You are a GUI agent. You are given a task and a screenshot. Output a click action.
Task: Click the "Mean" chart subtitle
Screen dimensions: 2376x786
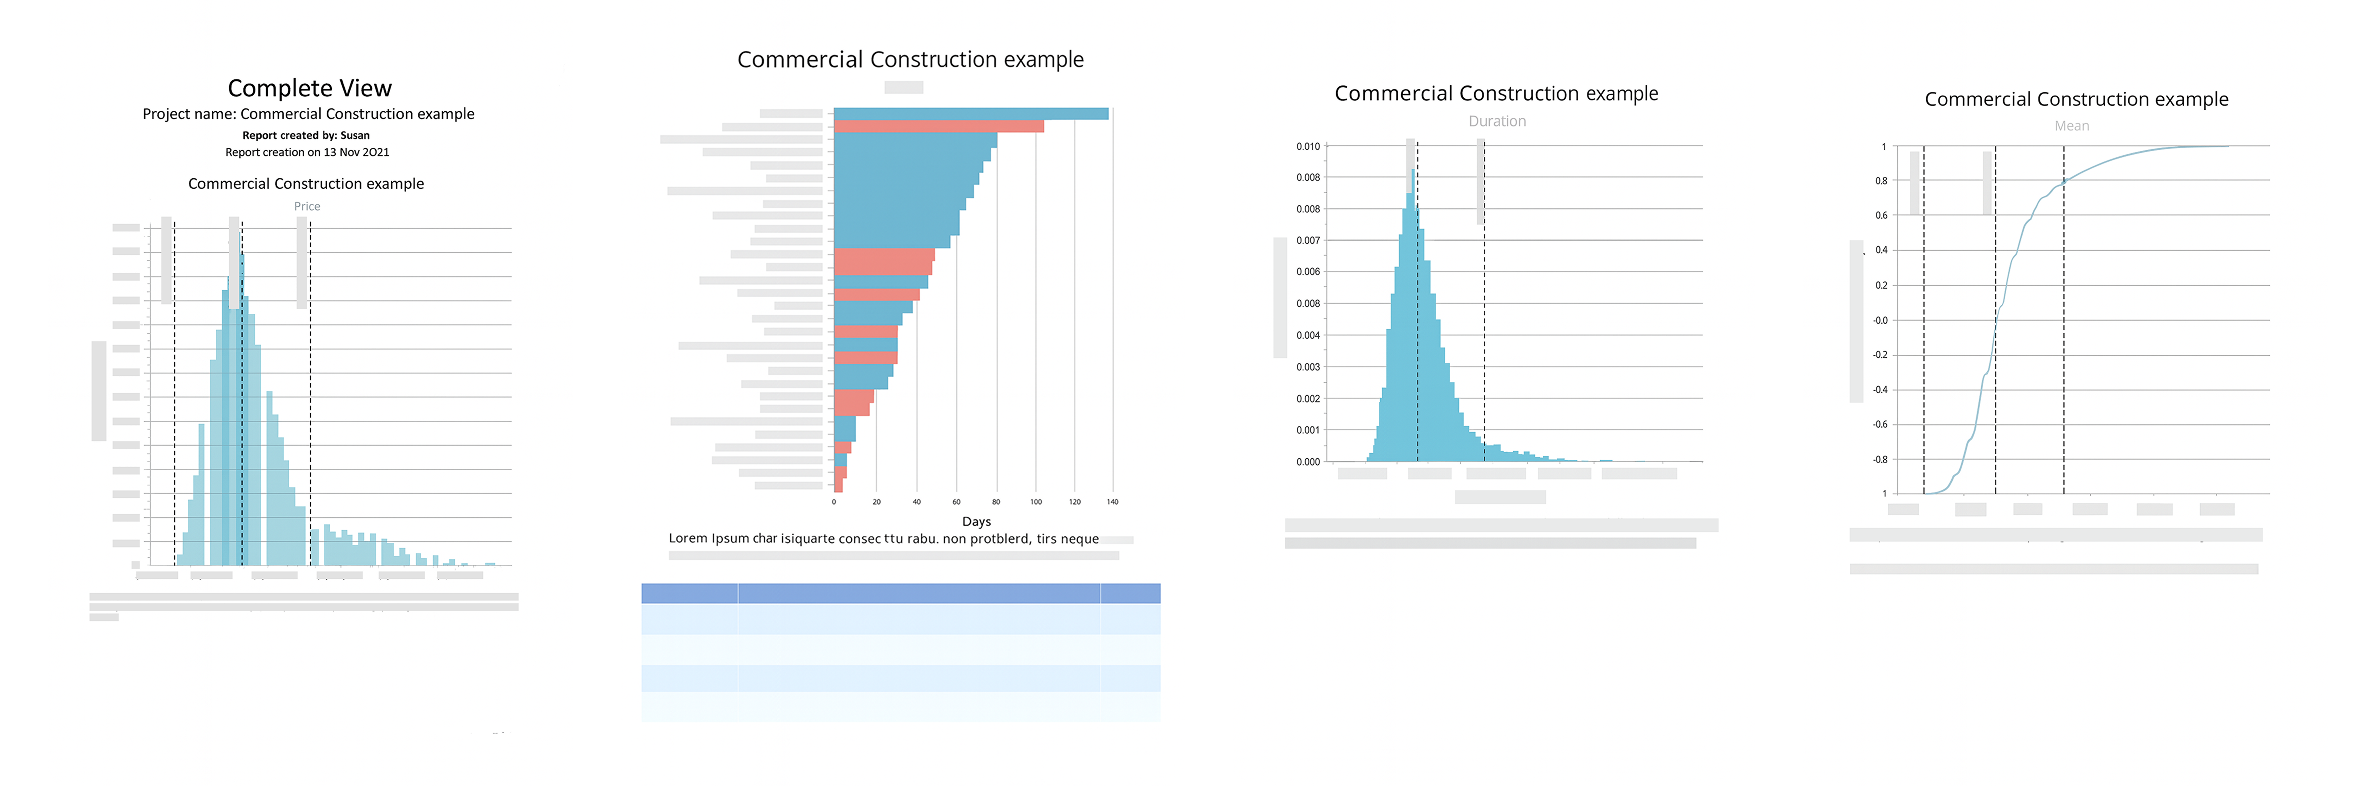pos(2071,126)
